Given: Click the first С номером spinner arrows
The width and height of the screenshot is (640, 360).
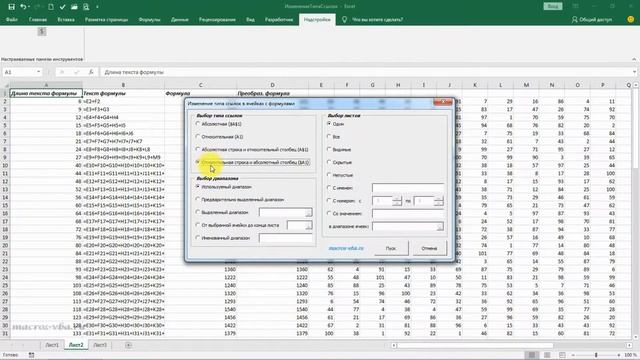Looking at the screenshot, I should pos(397,201).
